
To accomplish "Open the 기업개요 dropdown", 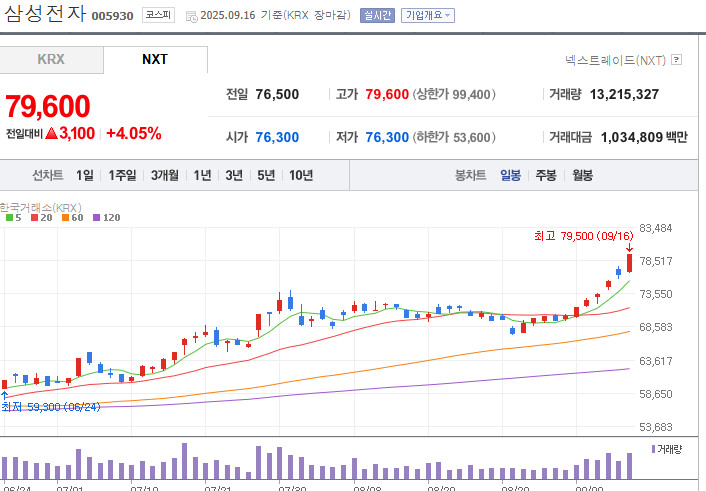I will (x=428, y=15).
